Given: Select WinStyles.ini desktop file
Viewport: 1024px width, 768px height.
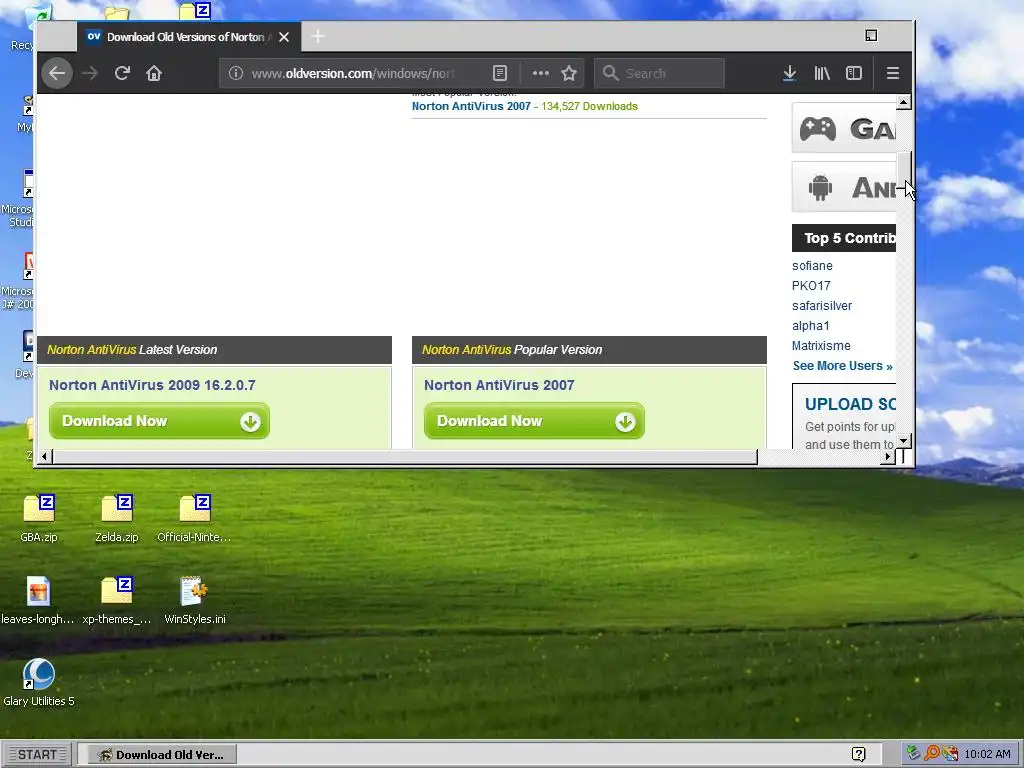Looking at the screenshot, I should 195,601.
